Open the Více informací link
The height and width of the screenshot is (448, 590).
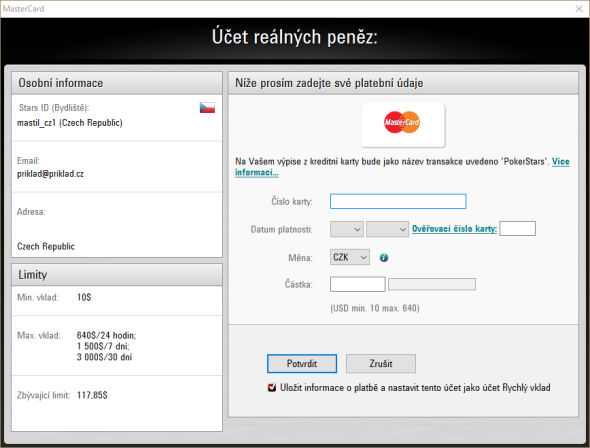pos(402,167)
